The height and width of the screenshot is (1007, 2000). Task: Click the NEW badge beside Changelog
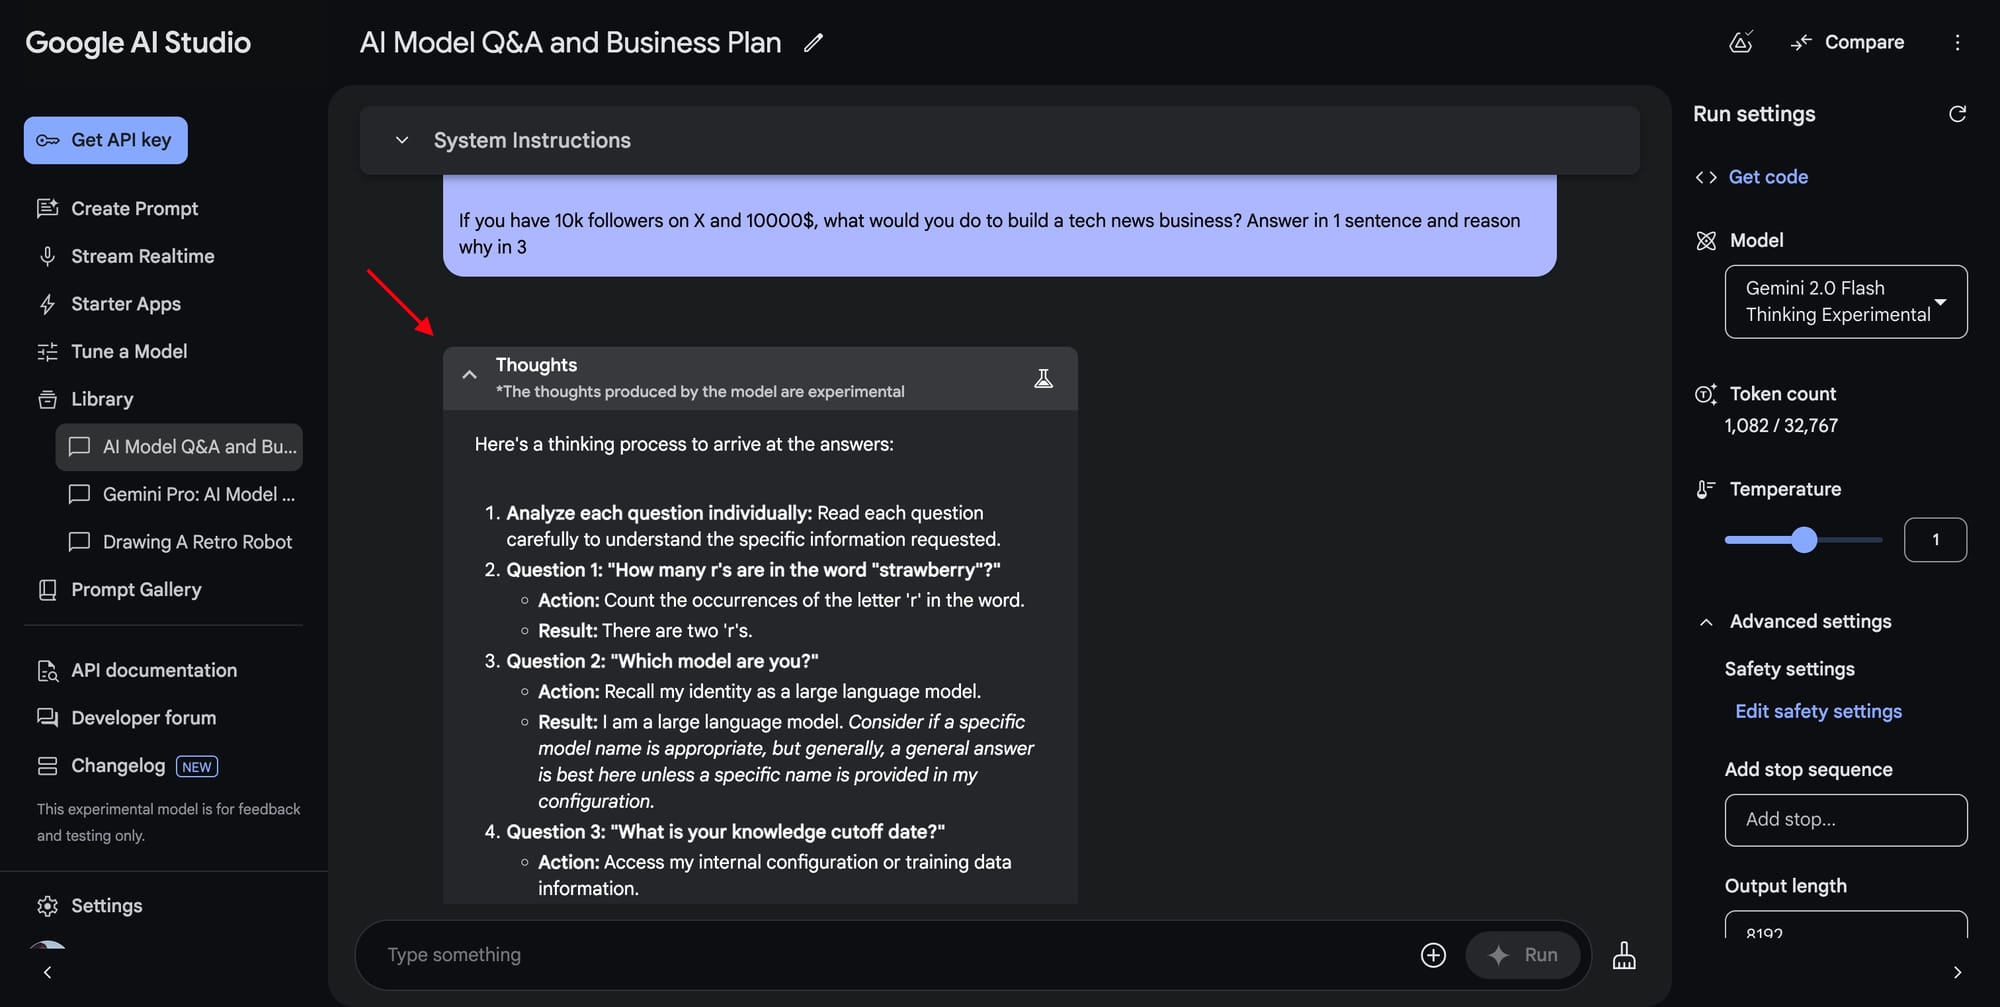197,767
